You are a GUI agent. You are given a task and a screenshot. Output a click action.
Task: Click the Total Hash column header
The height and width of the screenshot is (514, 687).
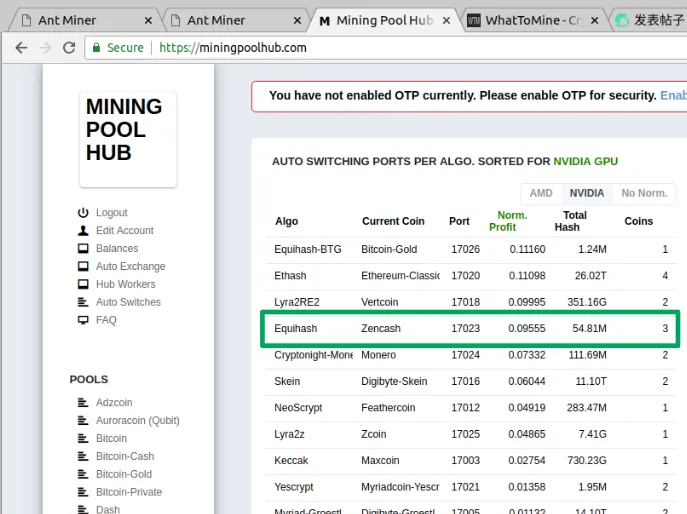[571, 221]
